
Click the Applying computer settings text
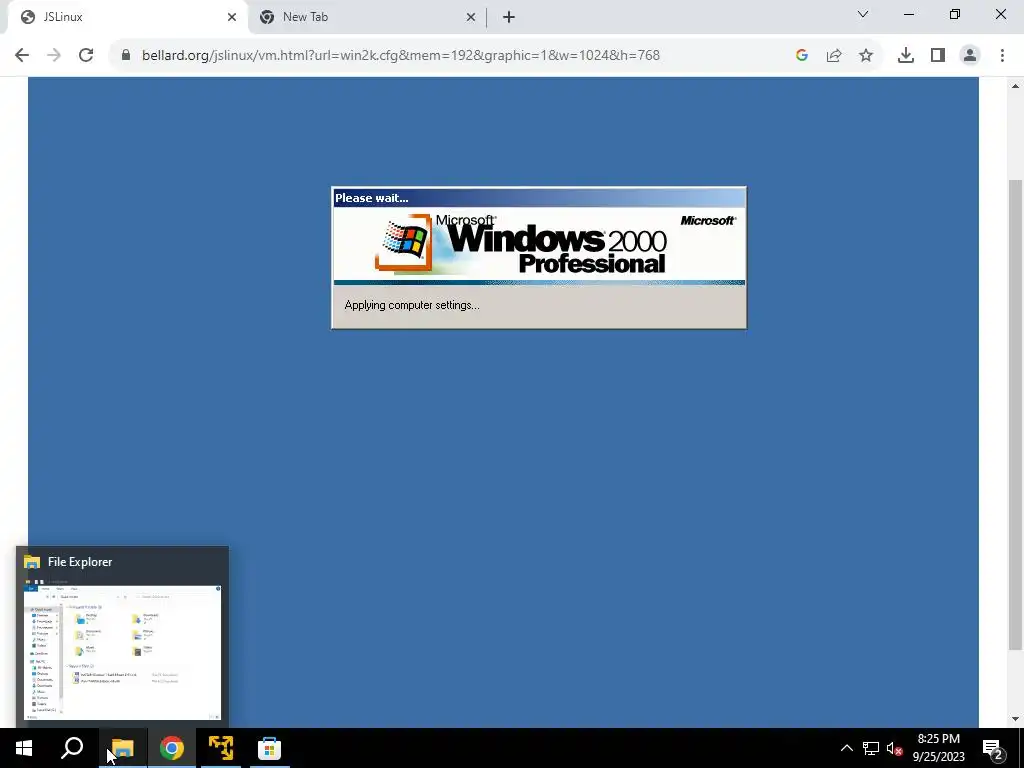click(412, 305)
